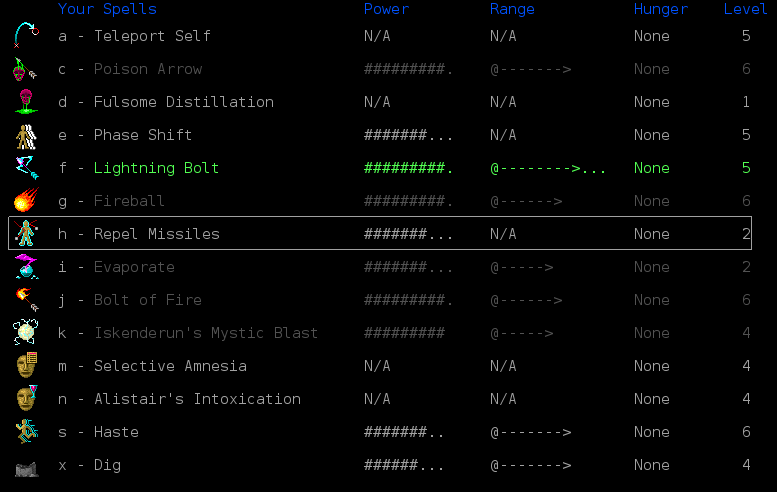Image resolution: width=777 pixels, height=492 pixels.
Task: Click the 'Hunger' column header
Action: [x=660, y=9]
